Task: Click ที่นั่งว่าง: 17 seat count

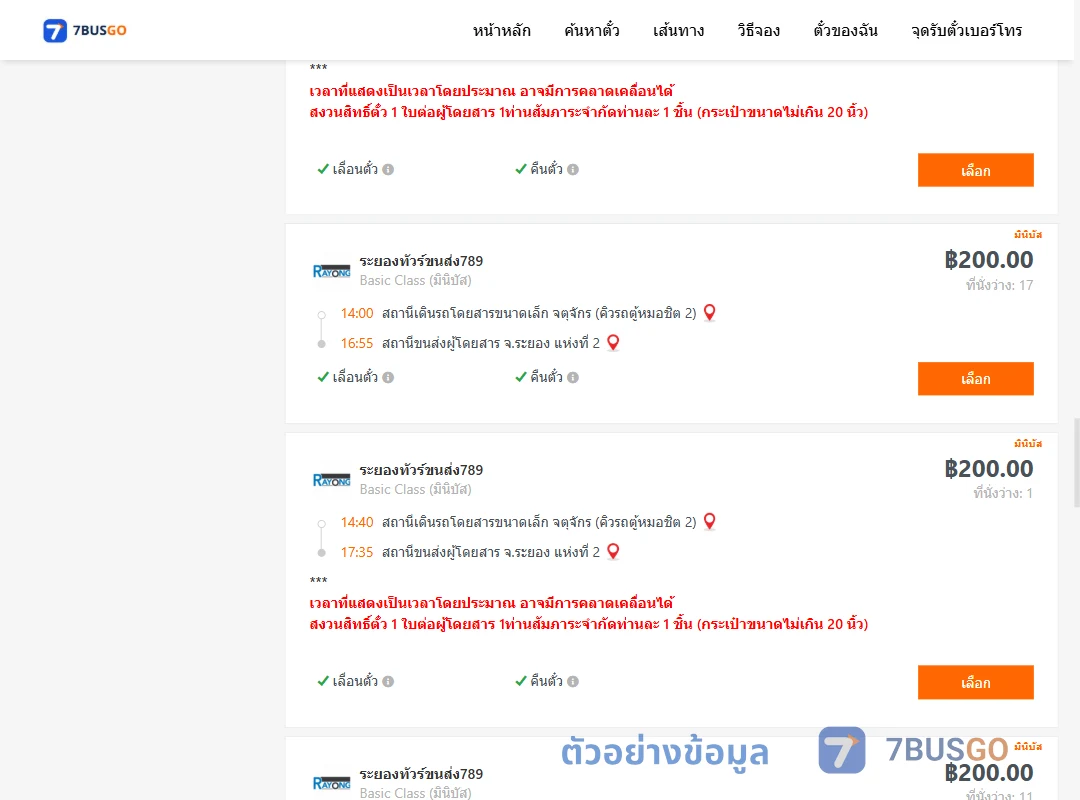Action: (x=999, y=285)
